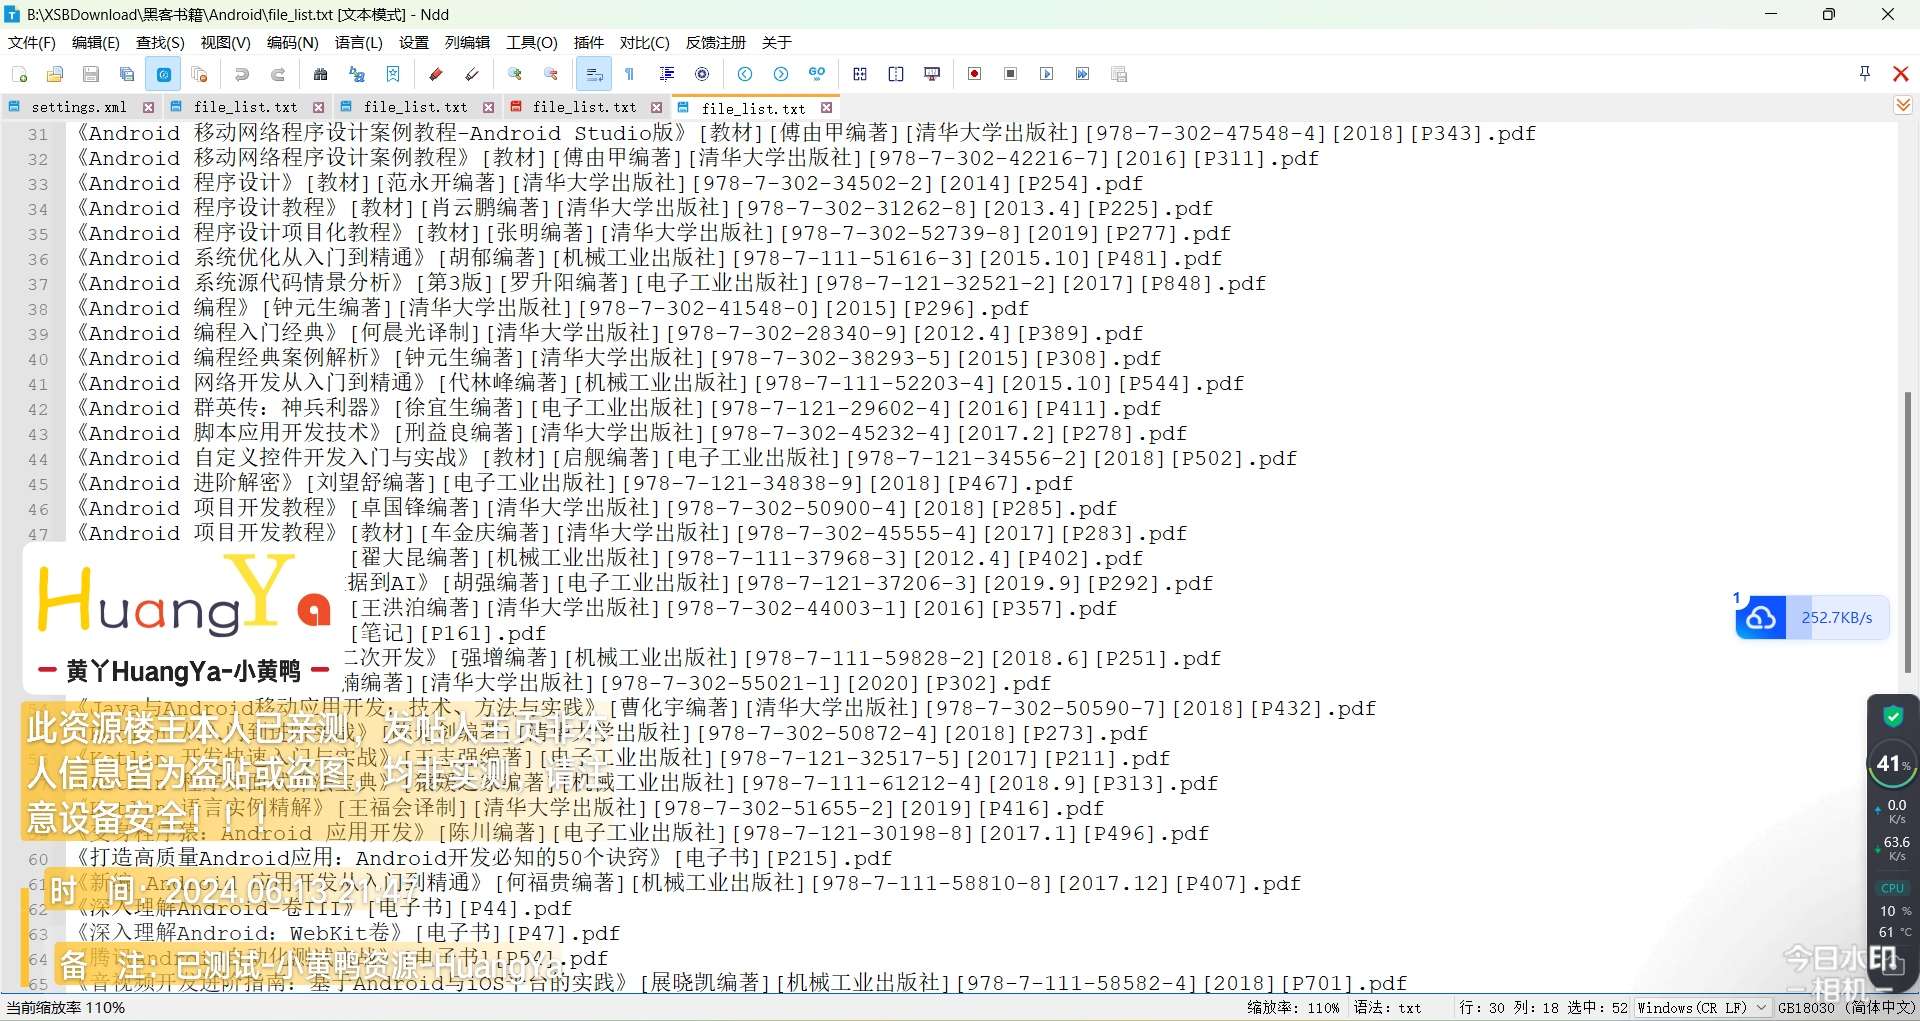The width and height of the screenshot is (1920, 1021).
Task: Open the 关于 menu
Action: 777,42
